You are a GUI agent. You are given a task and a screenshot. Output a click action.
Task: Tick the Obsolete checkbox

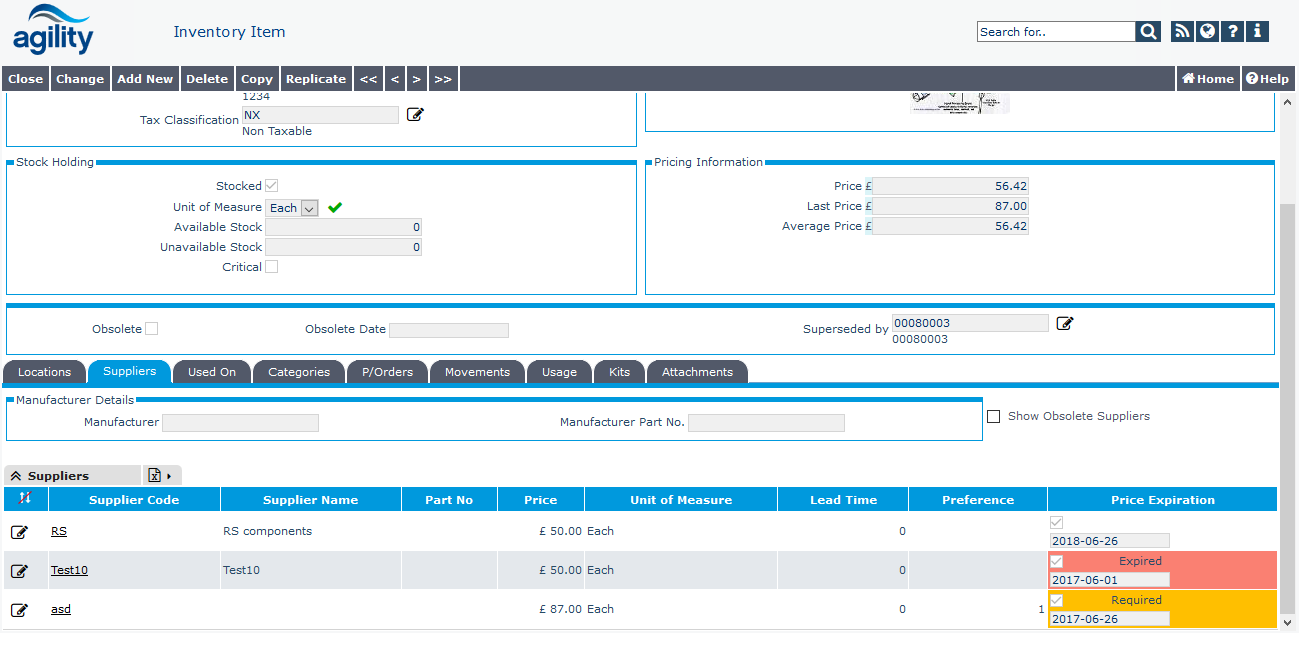(x=151, y=329)
